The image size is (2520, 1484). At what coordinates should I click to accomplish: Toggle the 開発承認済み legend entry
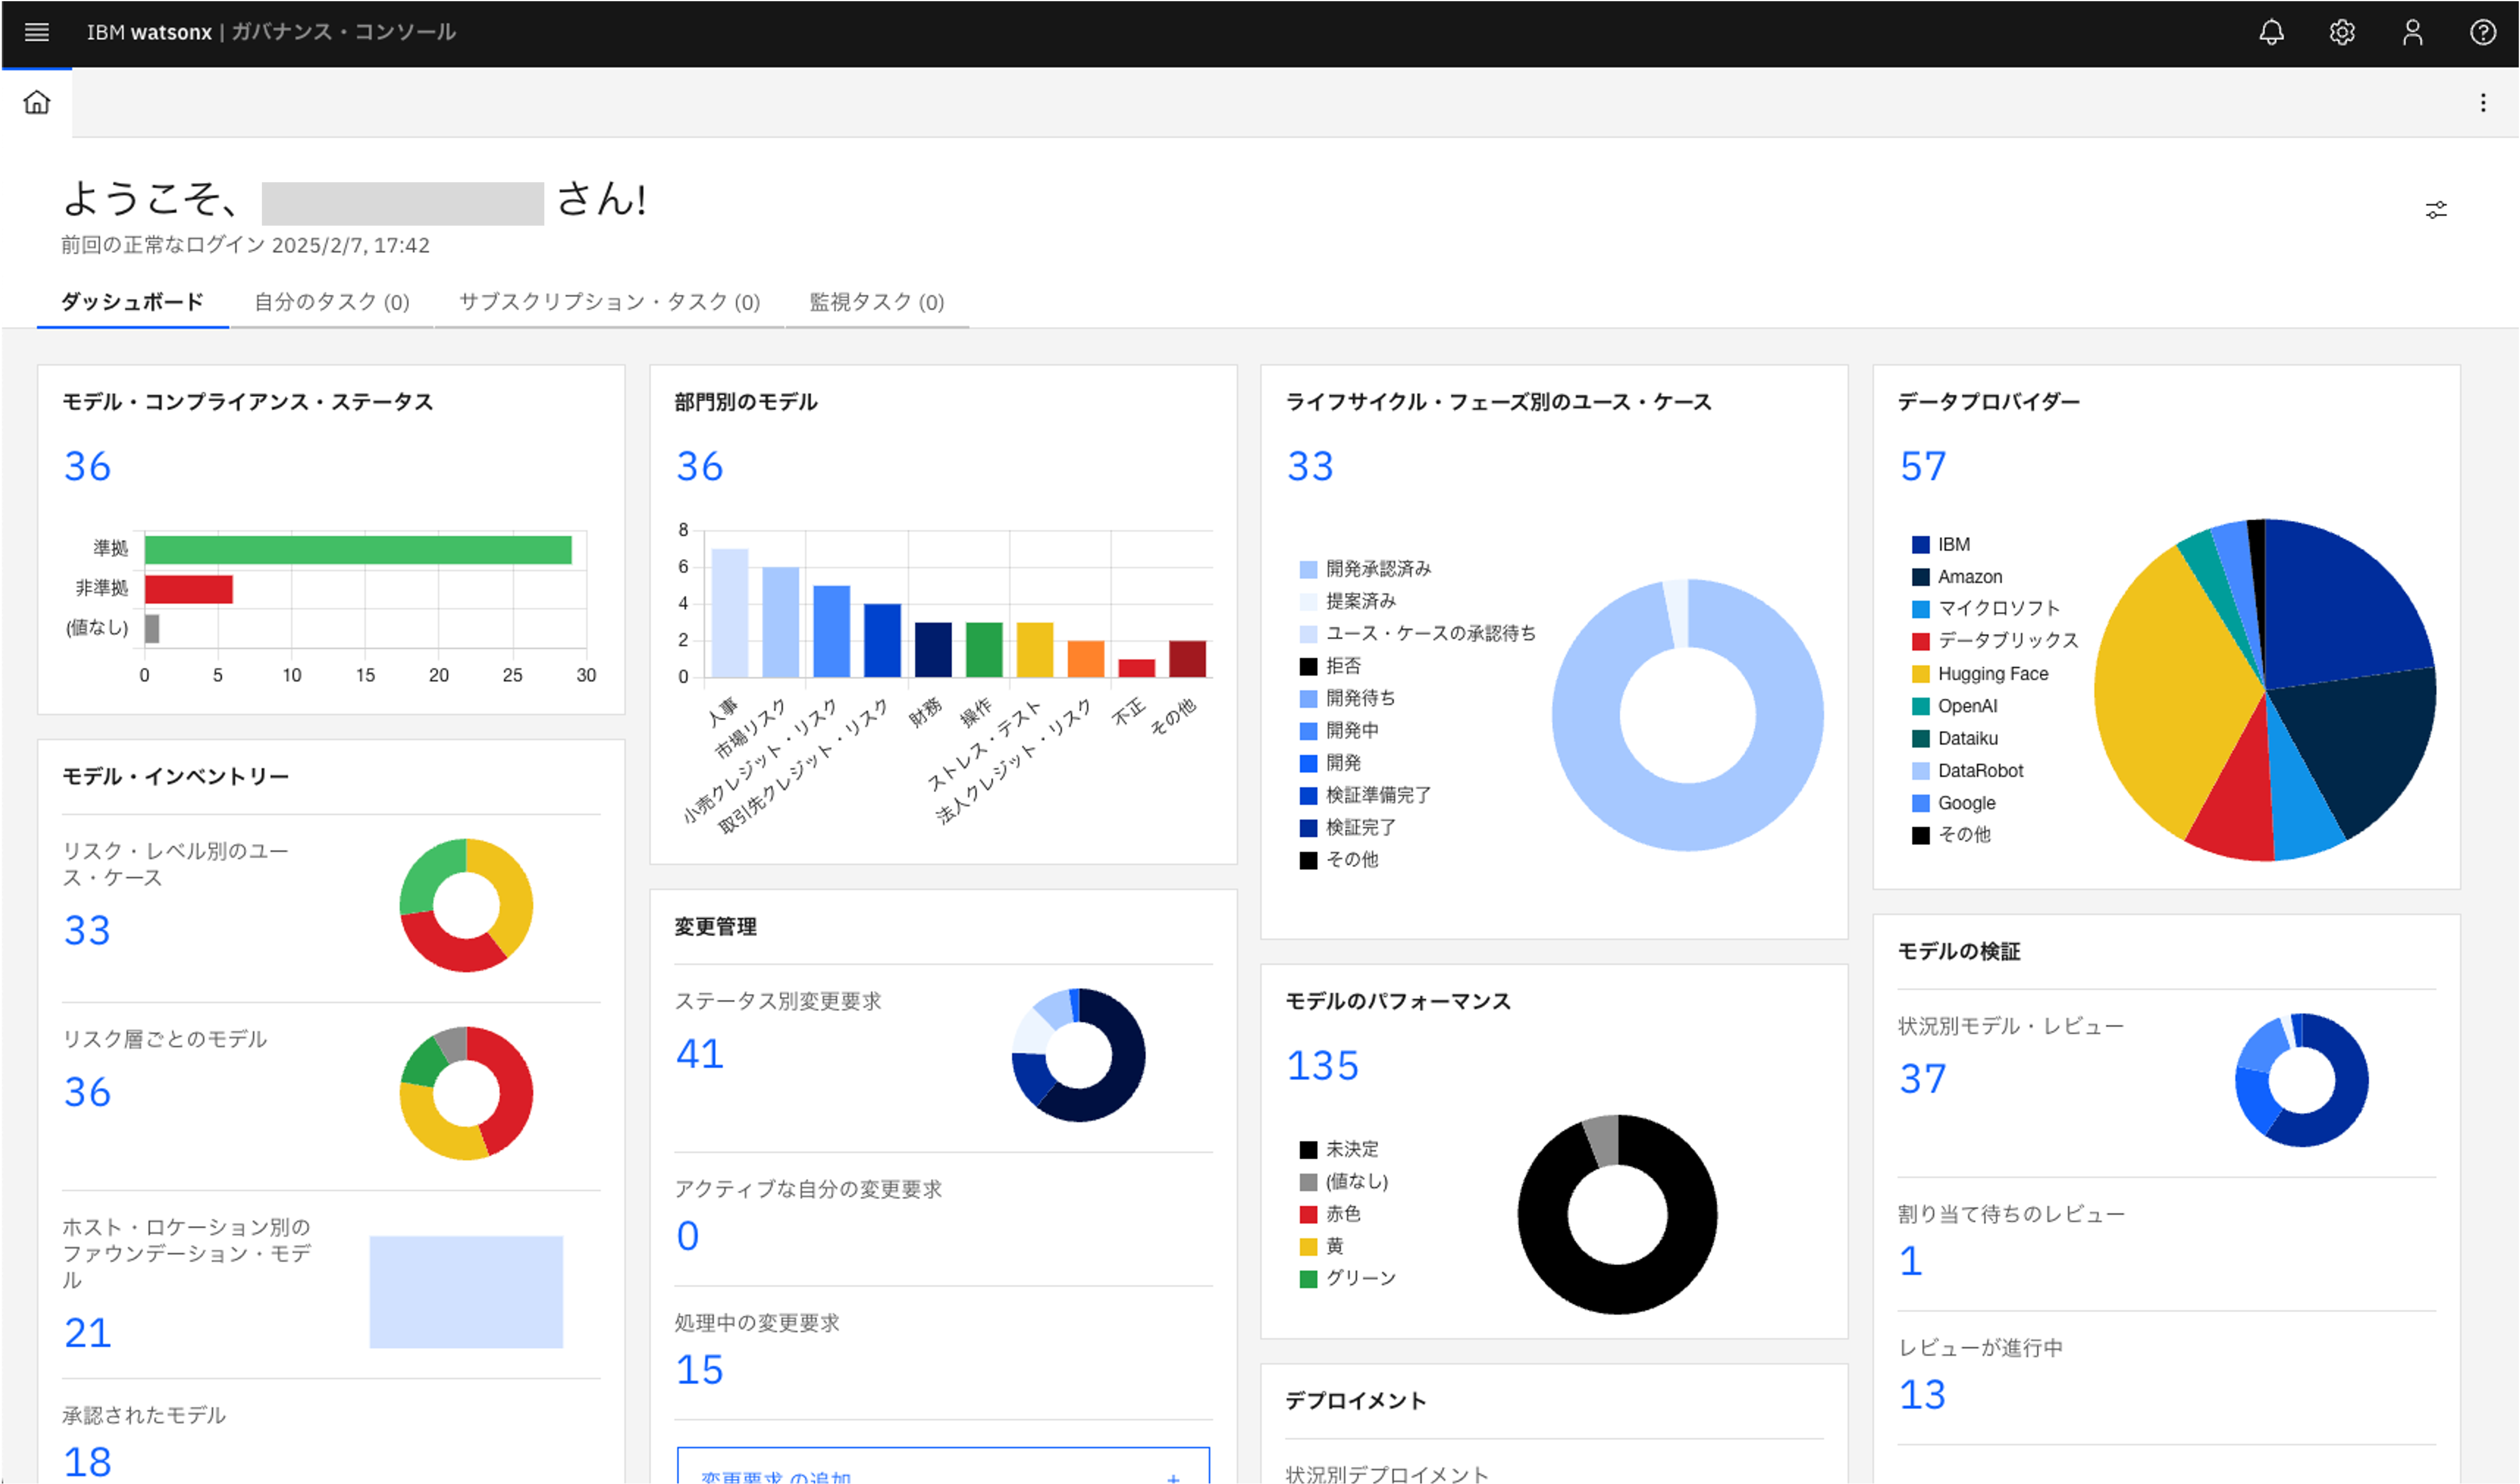pos(1377,569)
